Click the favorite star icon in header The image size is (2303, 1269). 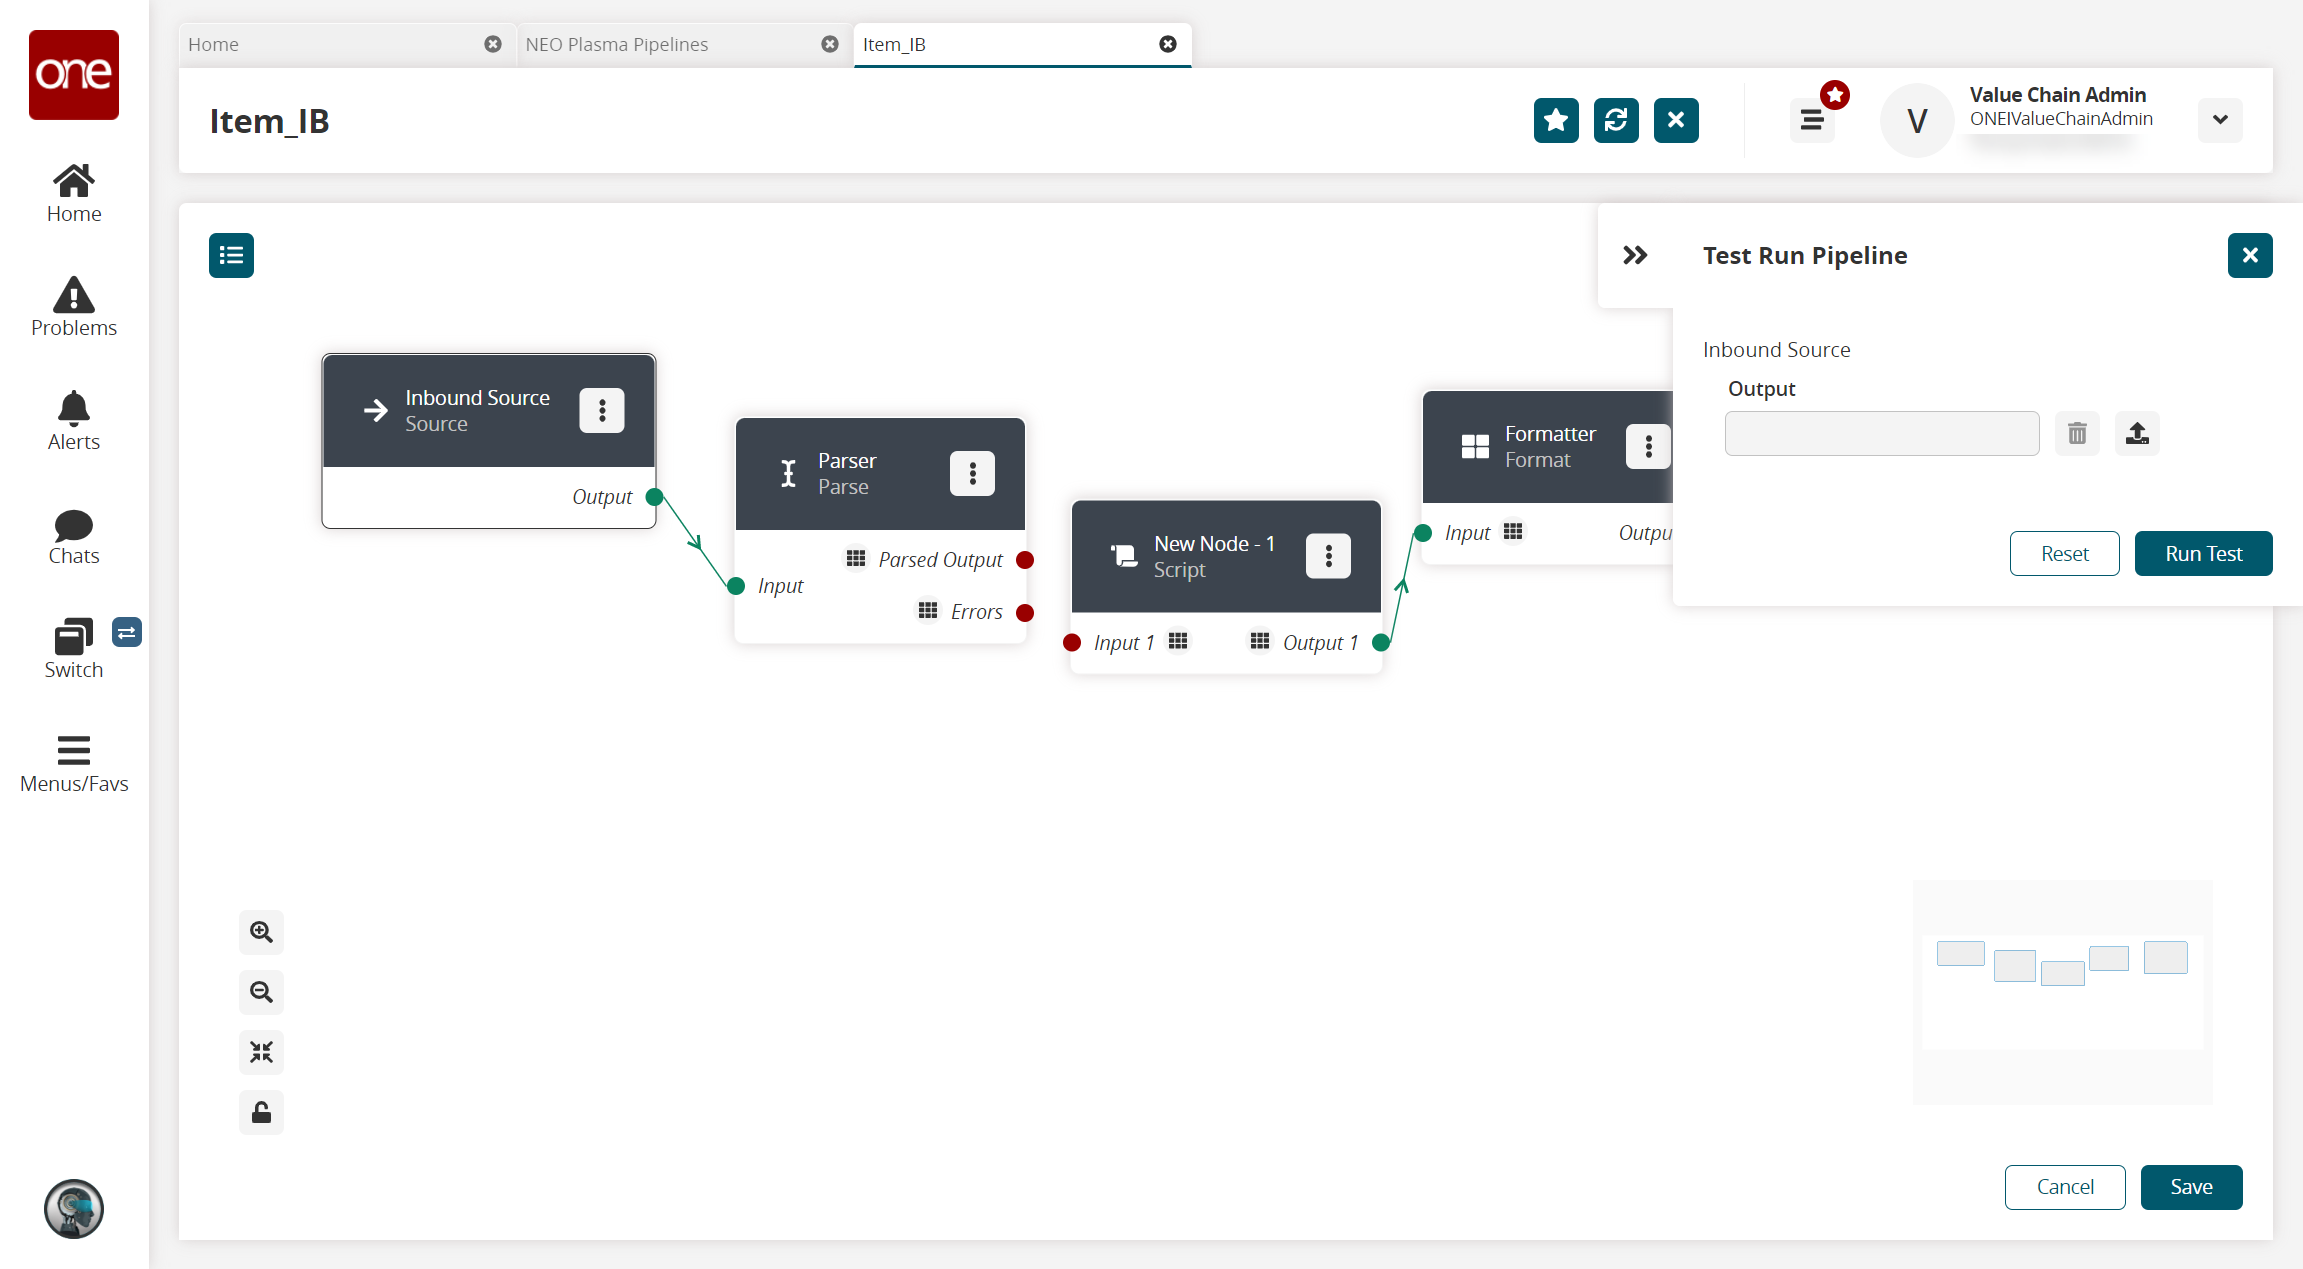(x=1556, y=121)
